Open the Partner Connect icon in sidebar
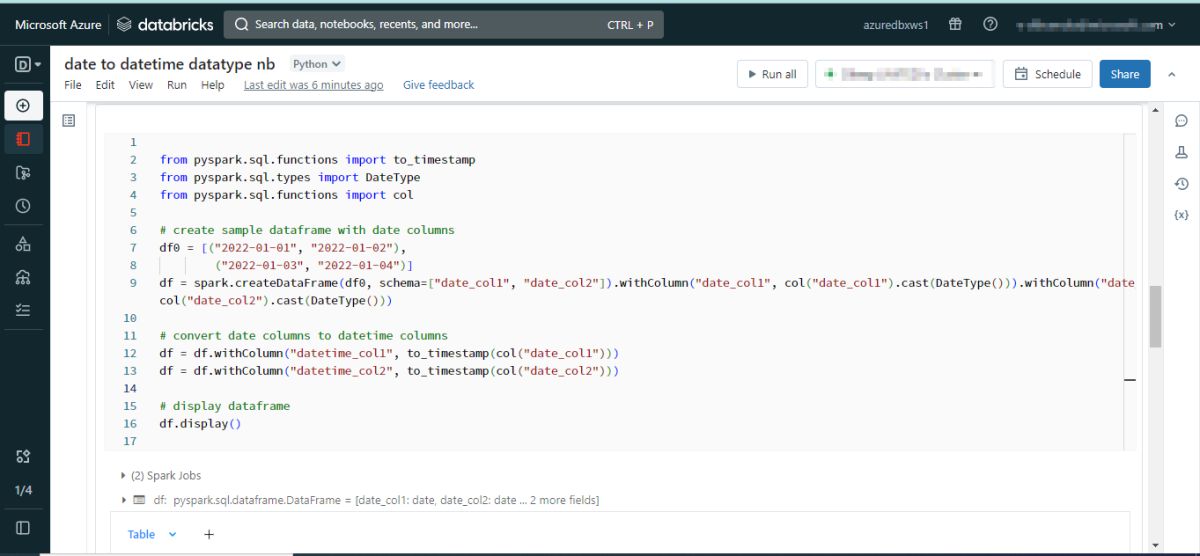This screenshot has height=556, width=1200. pos(23,457)
